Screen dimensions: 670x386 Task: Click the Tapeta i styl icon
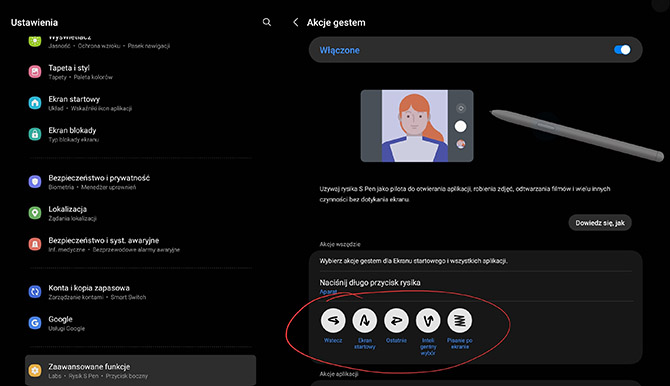pyautogui.click(x=35, y=71)
